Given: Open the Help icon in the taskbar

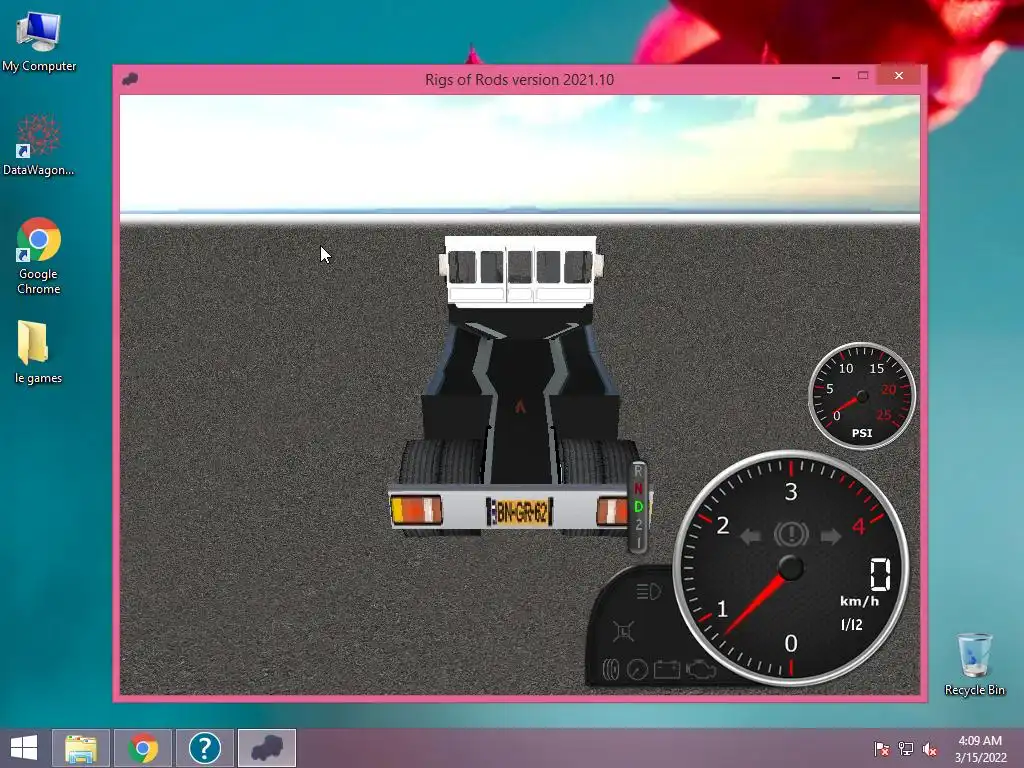Looking at the screenshot, I should click(205, 748).
